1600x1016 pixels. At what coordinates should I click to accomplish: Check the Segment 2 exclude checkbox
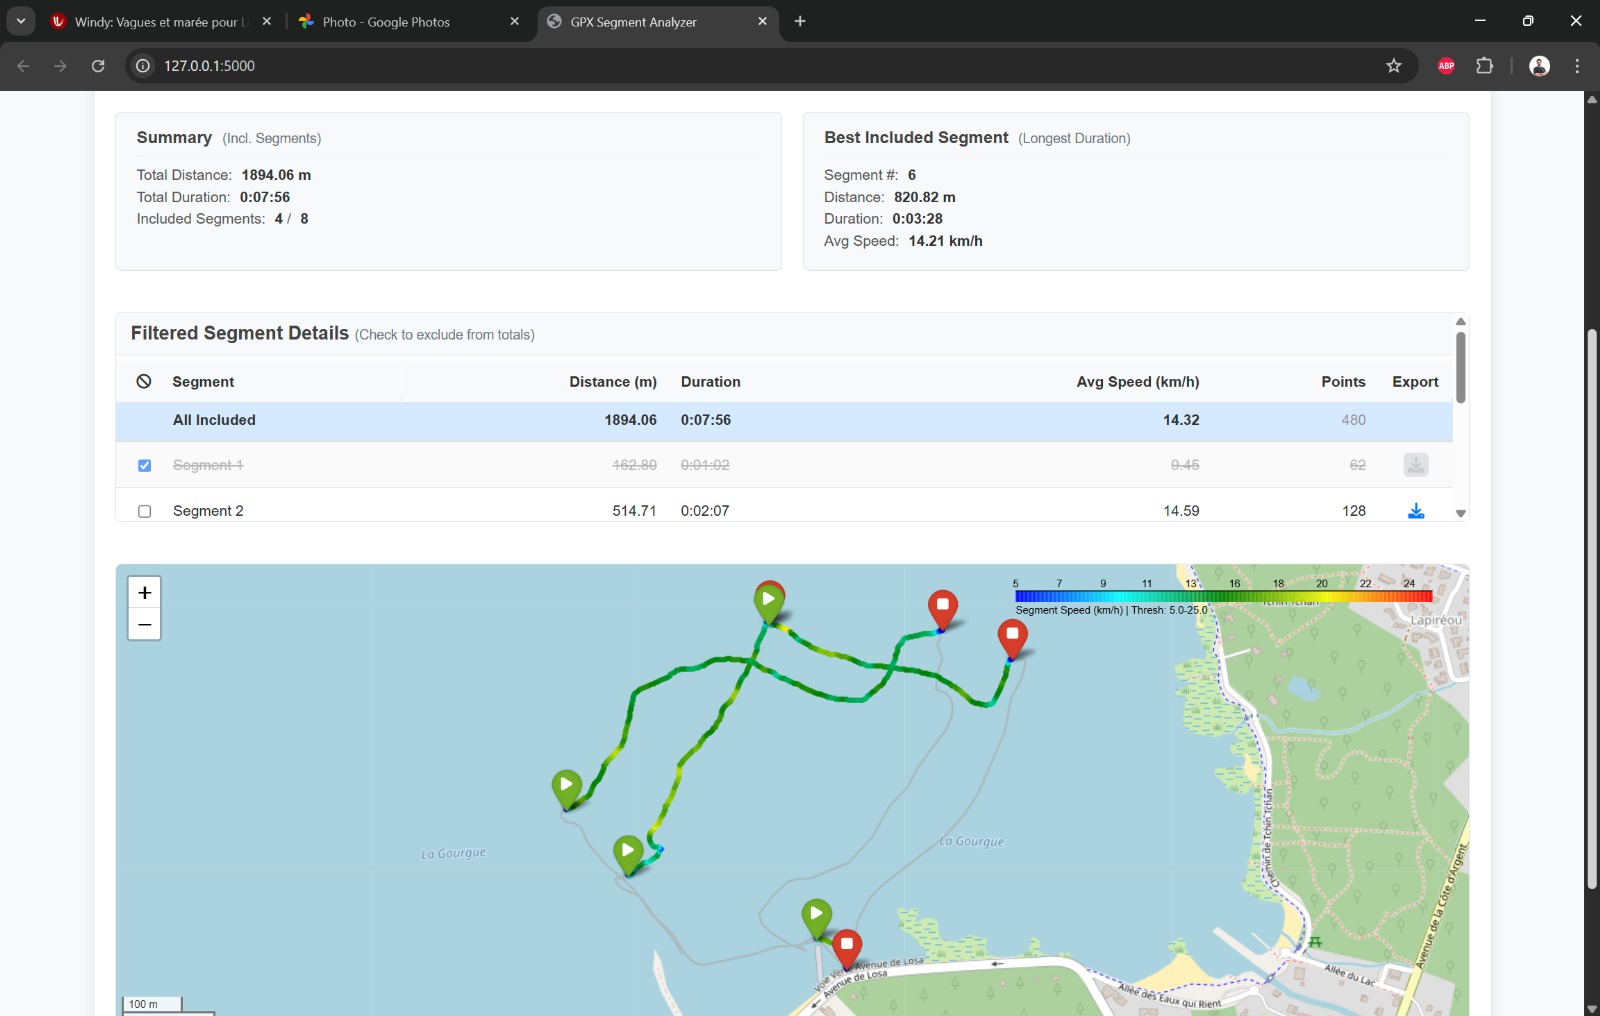coord(145,511)
